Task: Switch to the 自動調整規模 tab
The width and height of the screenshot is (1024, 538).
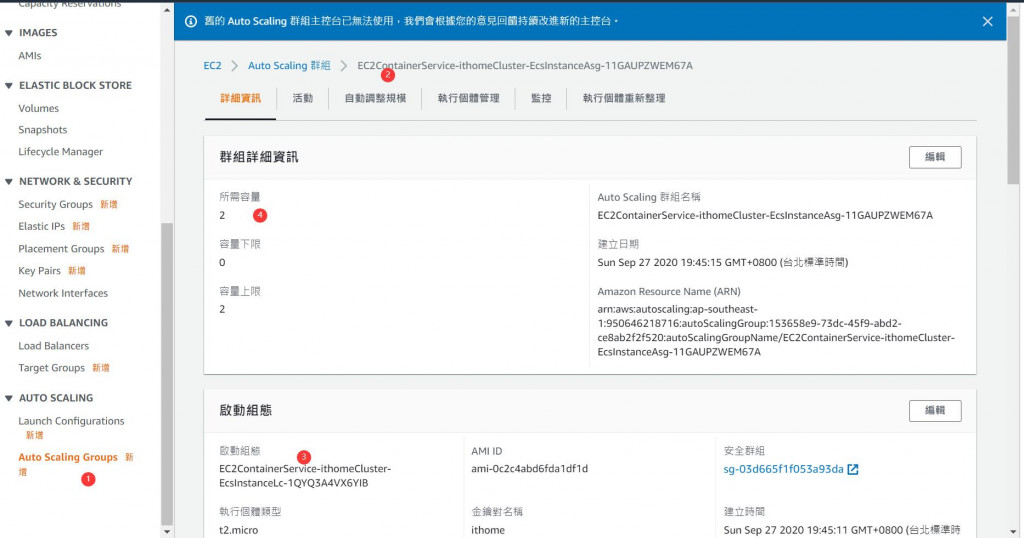Action: point(376,99)
